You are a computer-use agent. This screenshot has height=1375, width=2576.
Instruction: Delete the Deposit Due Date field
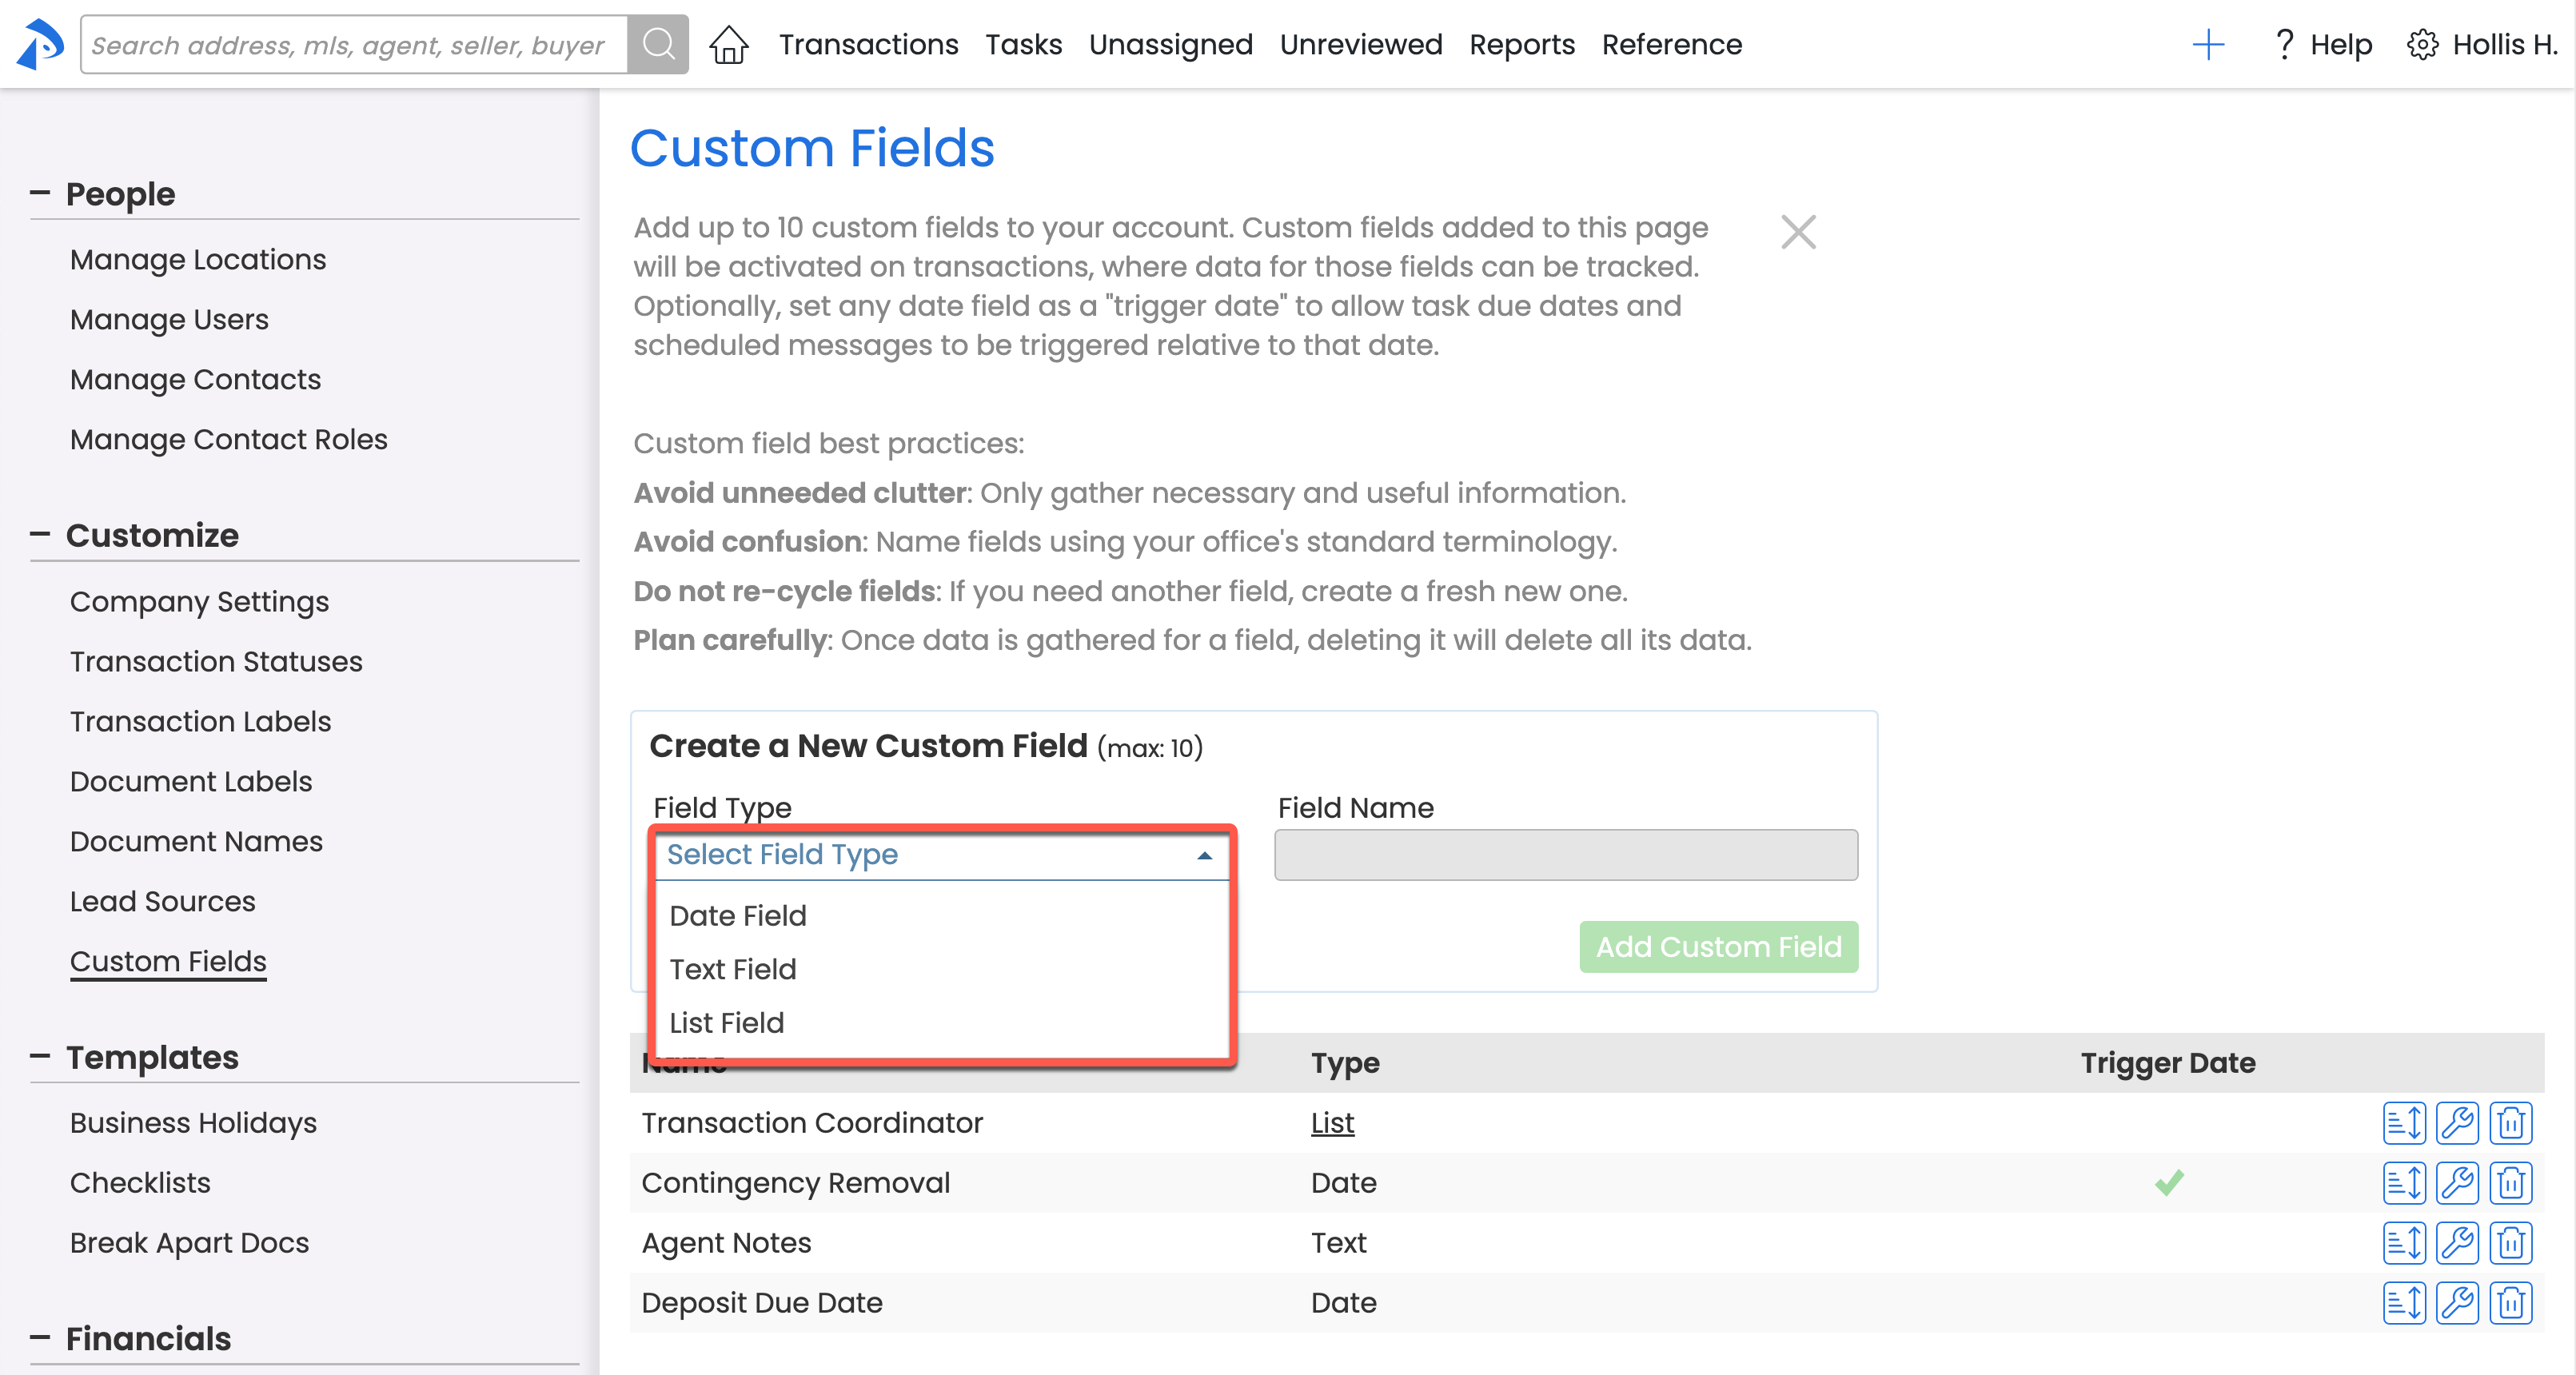(2510, 1303)
